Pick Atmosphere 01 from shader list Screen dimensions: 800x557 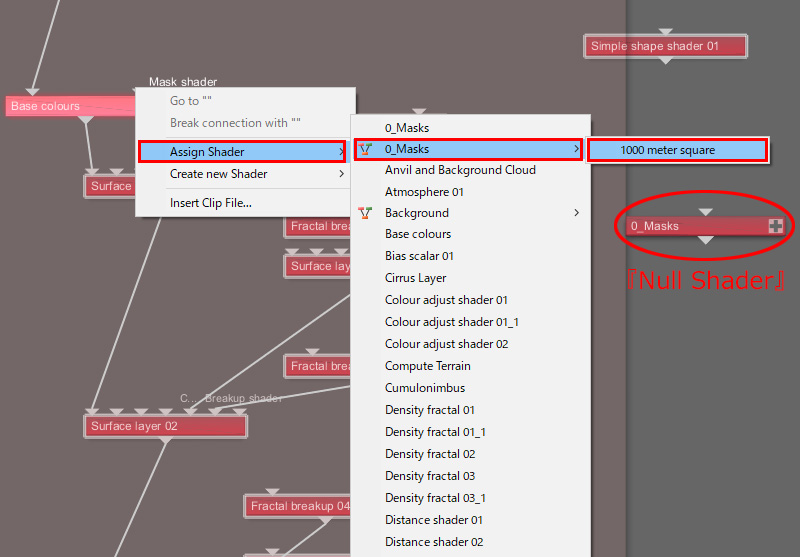coord(424,192)
